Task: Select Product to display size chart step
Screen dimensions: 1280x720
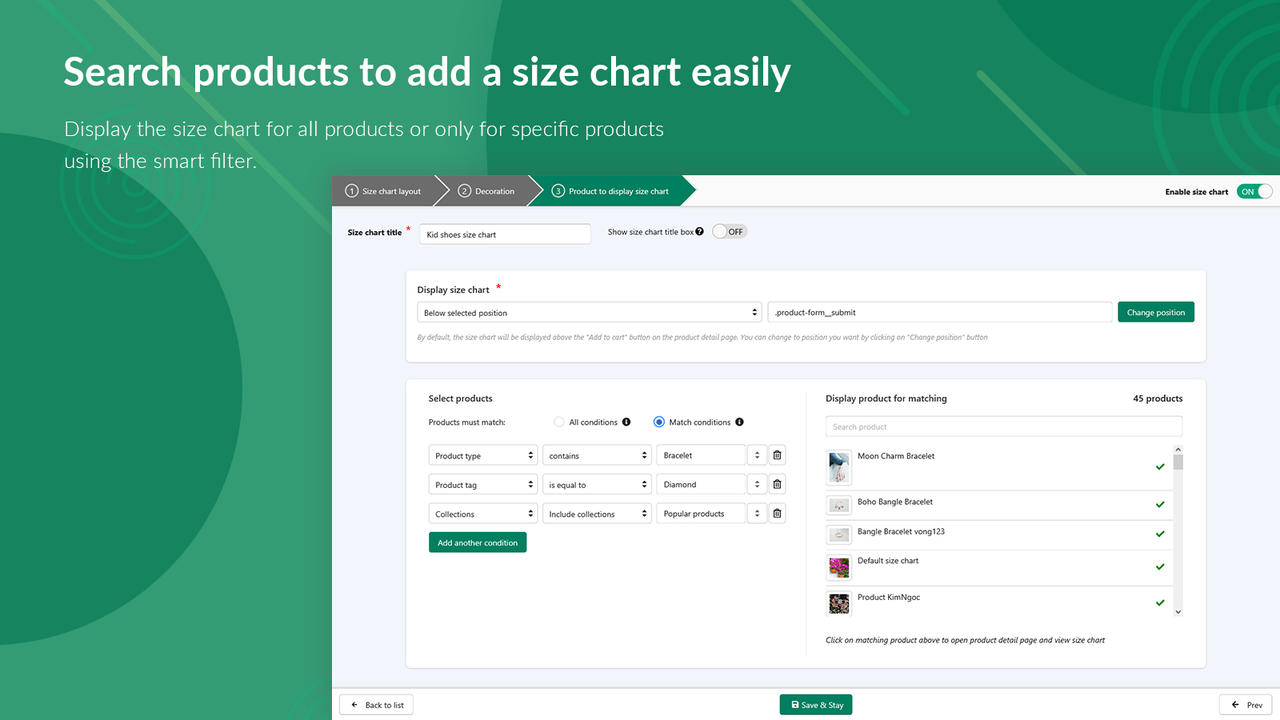Action: [610, 191]
